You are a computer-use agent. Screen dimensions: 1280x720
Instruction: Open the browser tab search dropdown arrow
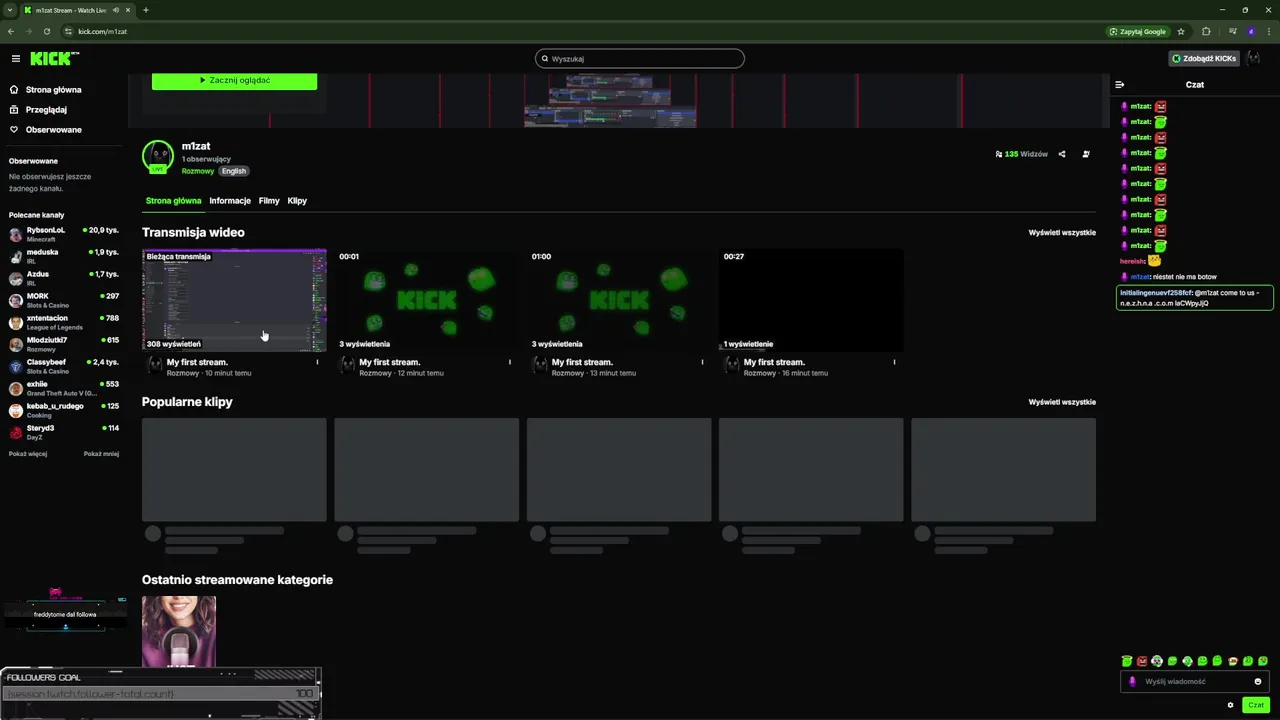[x=9, y=10]
